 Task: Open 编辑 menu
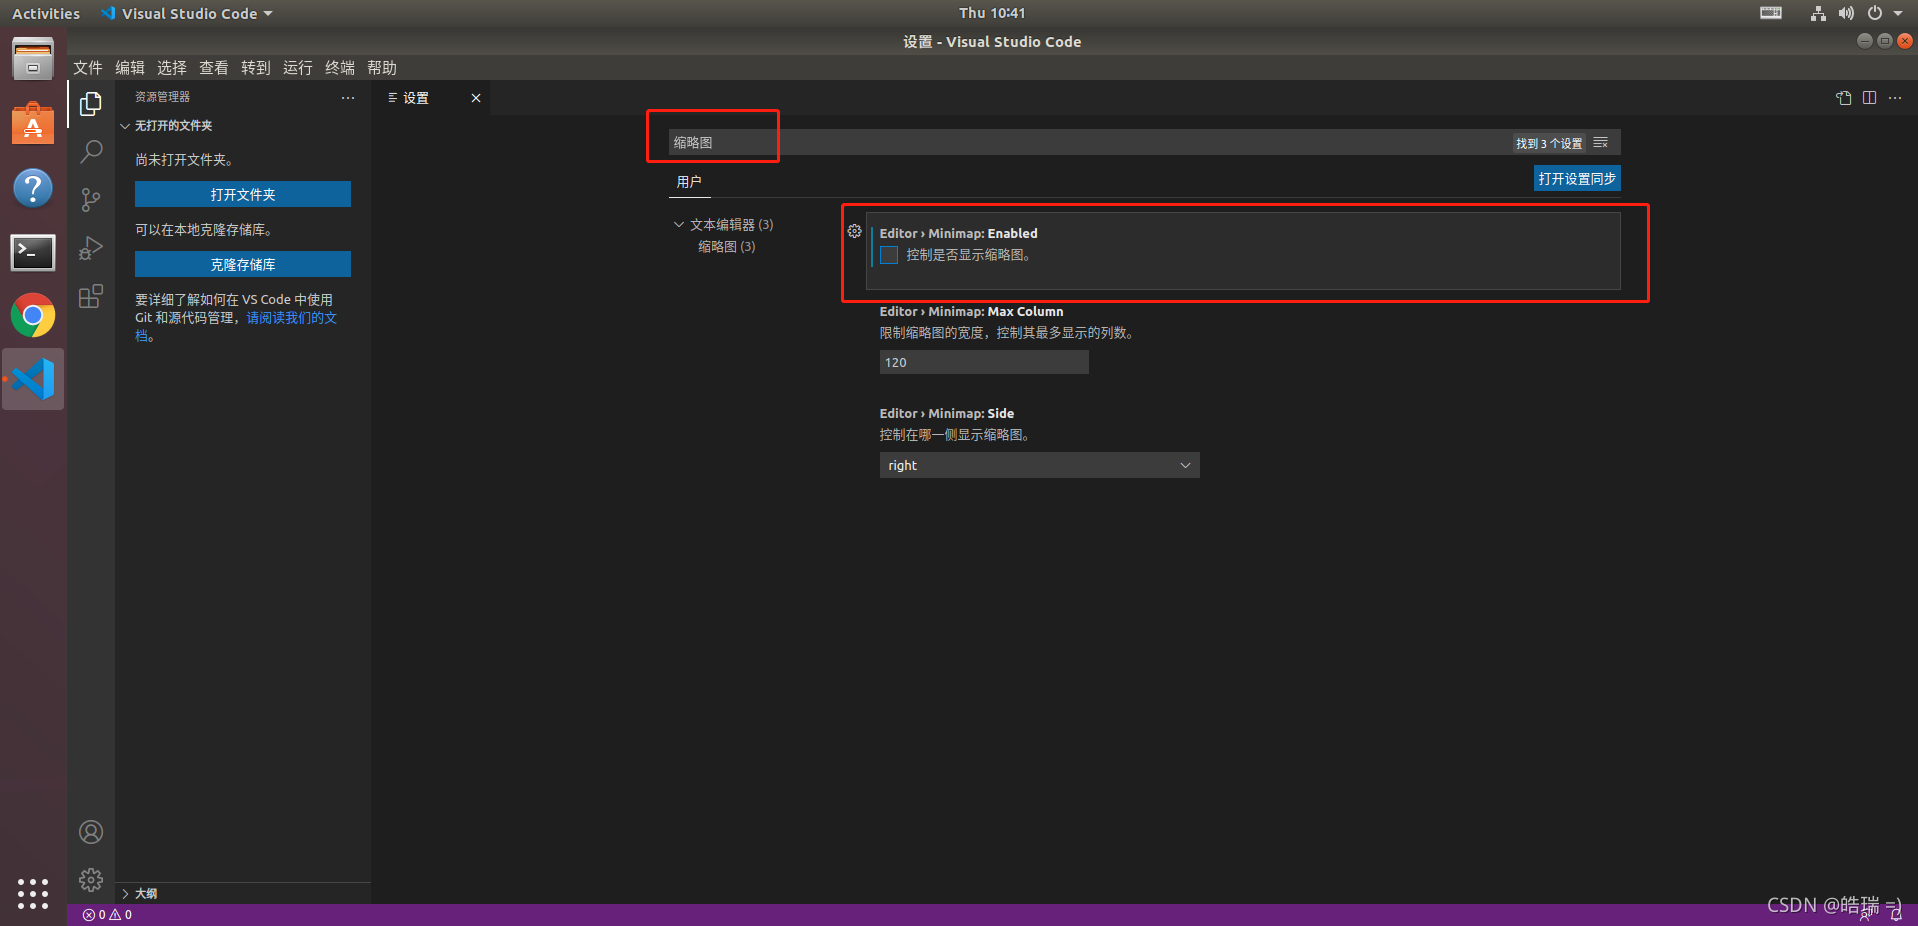[x=130, y=67]
